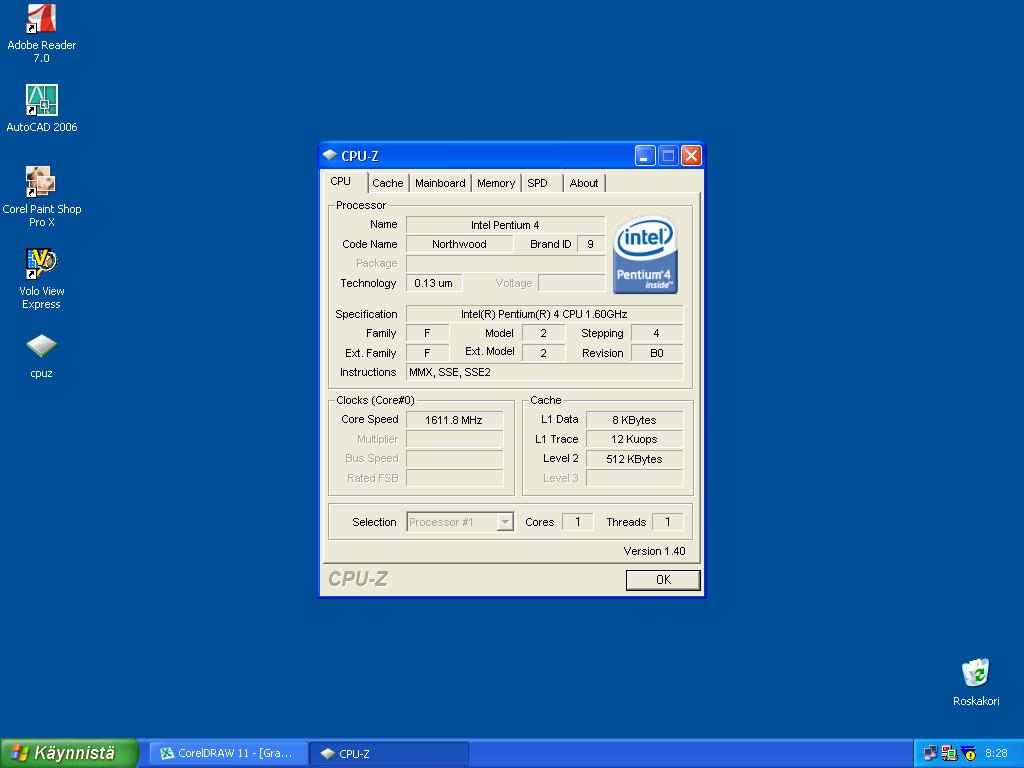Open the Adobe Reader 7.0 desktop icon
1024x768 pixels.
41,33
